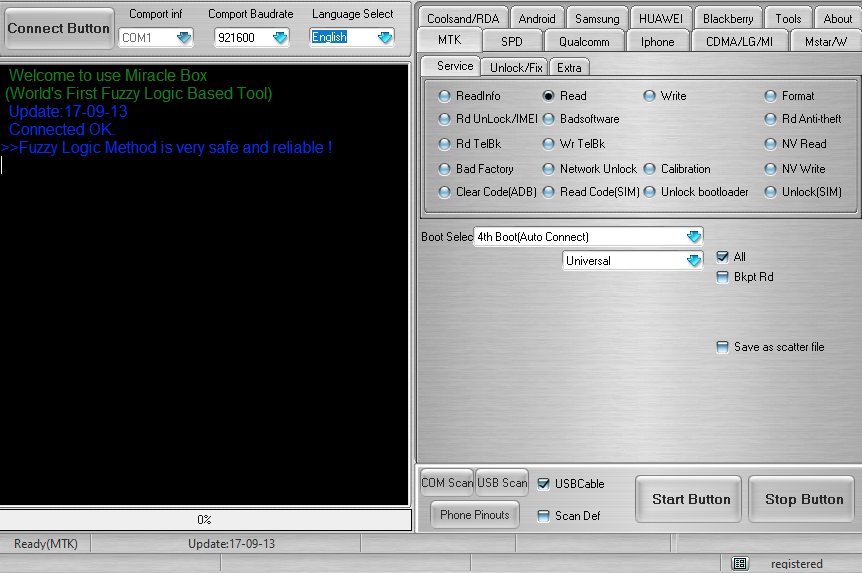Switch to the Samsung tab
The width and height of the screenshot is (862, 573).
(597, 18)
